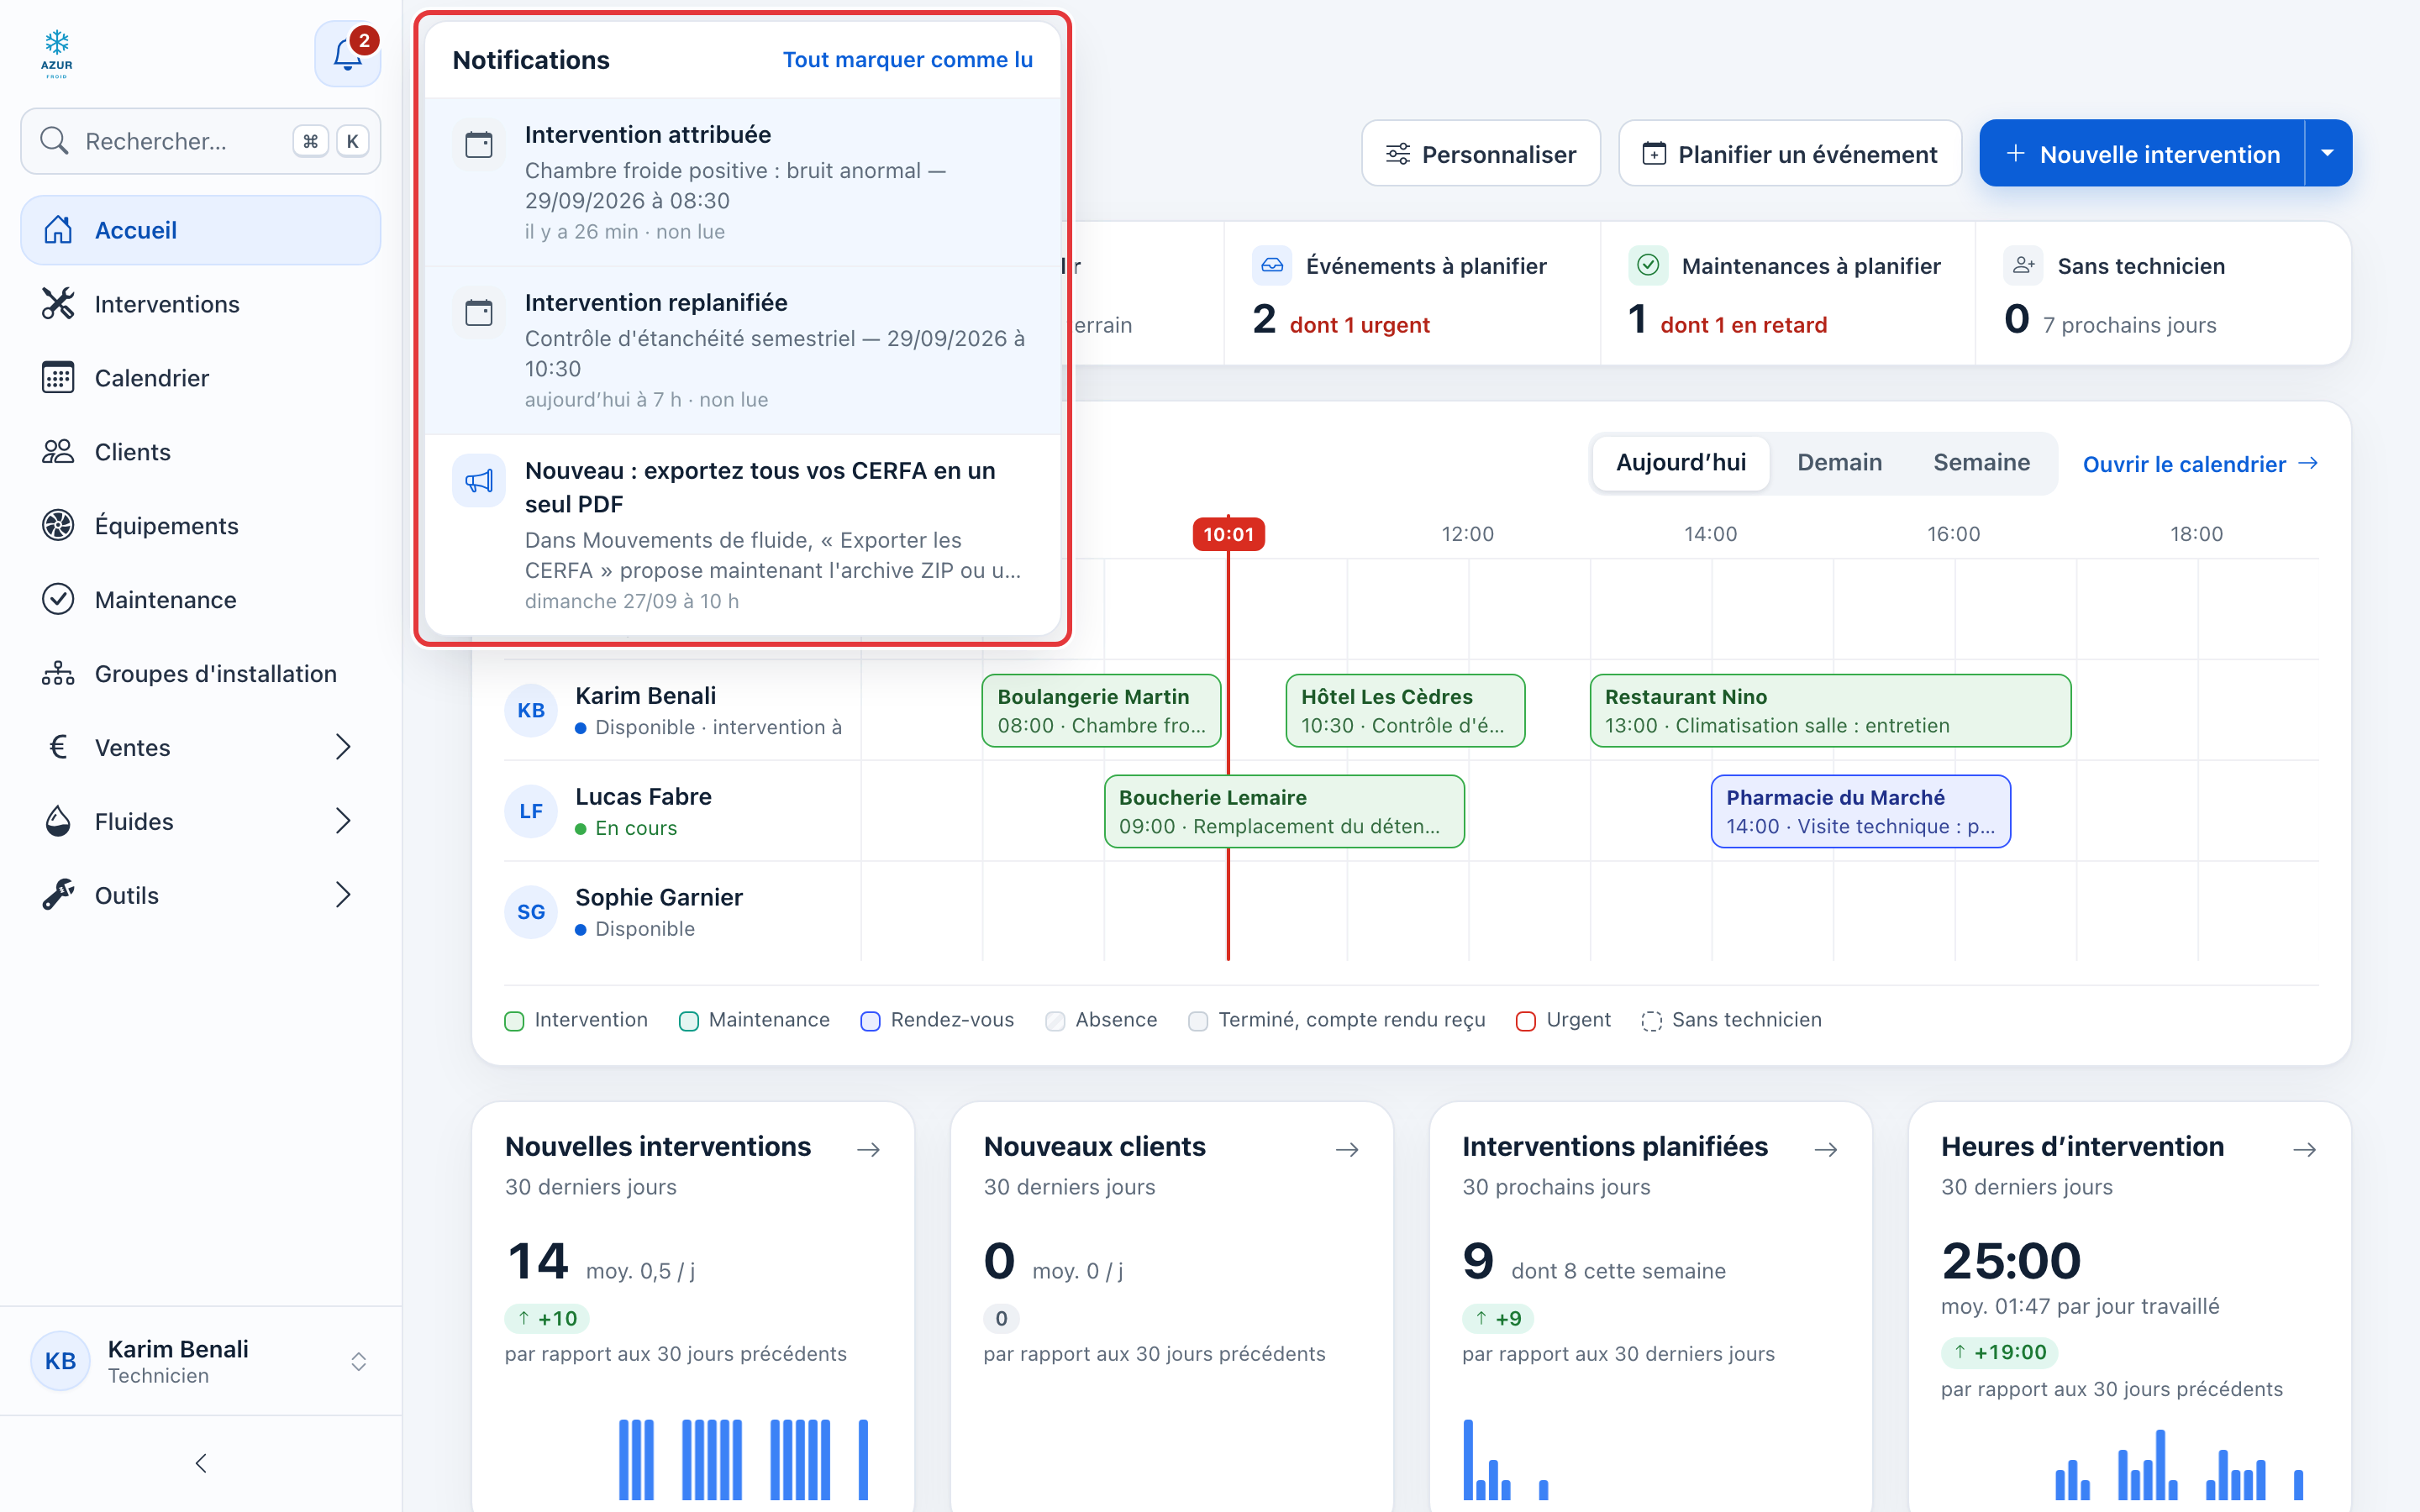Open Équipements in the sidebar
The image size is (2420, 1512).
point(200,526)
